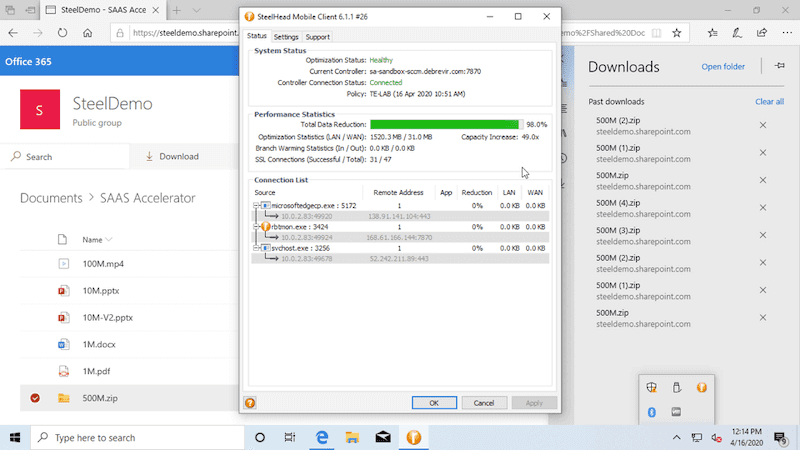Click Clear all past downloads
Screen dimensions: 800x450
pyautogui.click(x=769, y=102)
